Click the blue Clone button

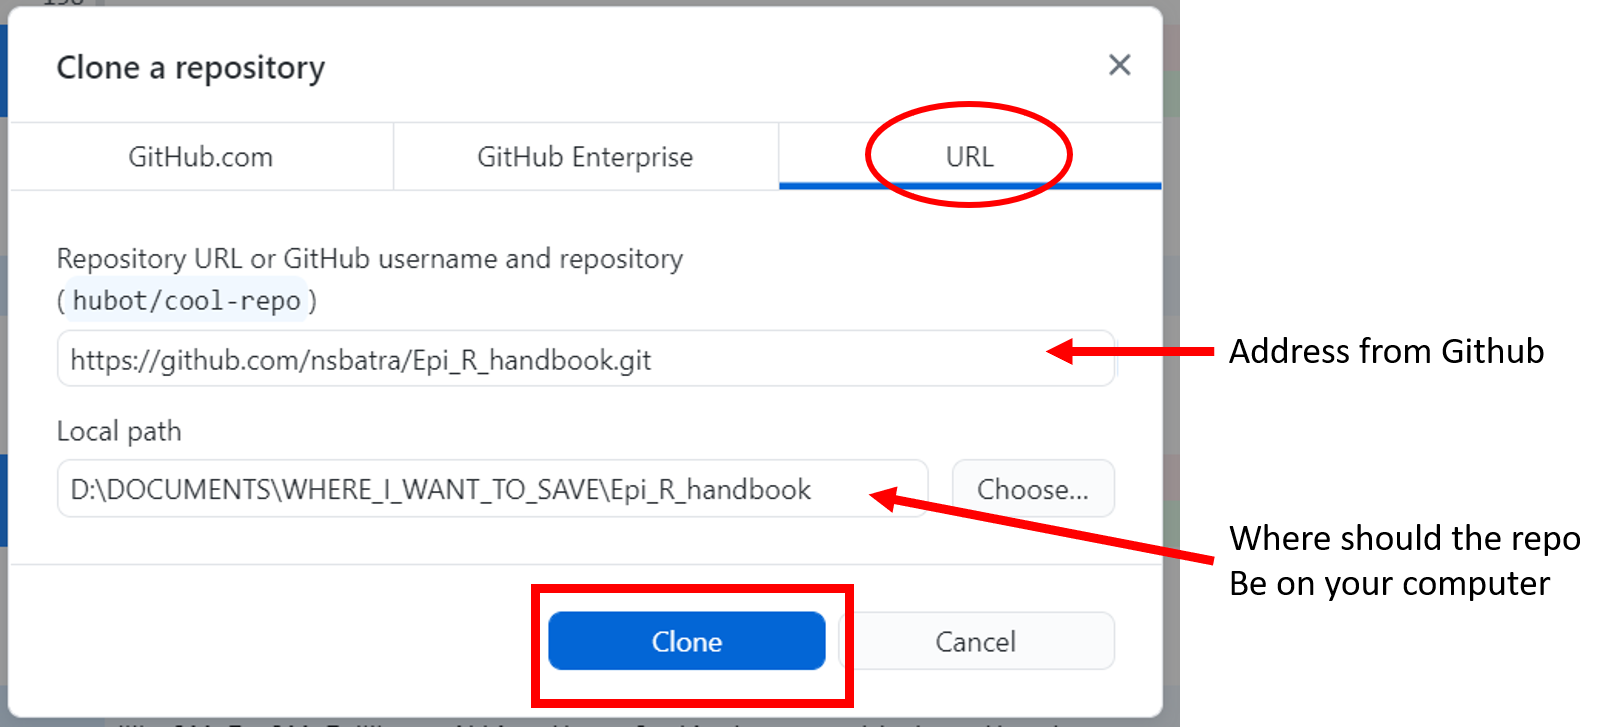687,641
